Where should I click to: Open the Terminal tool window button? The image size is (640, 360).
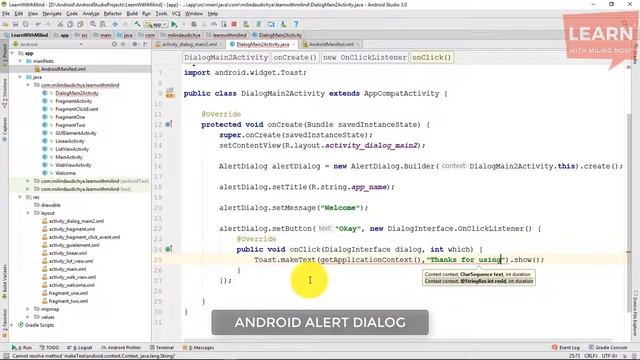point(162,347)
